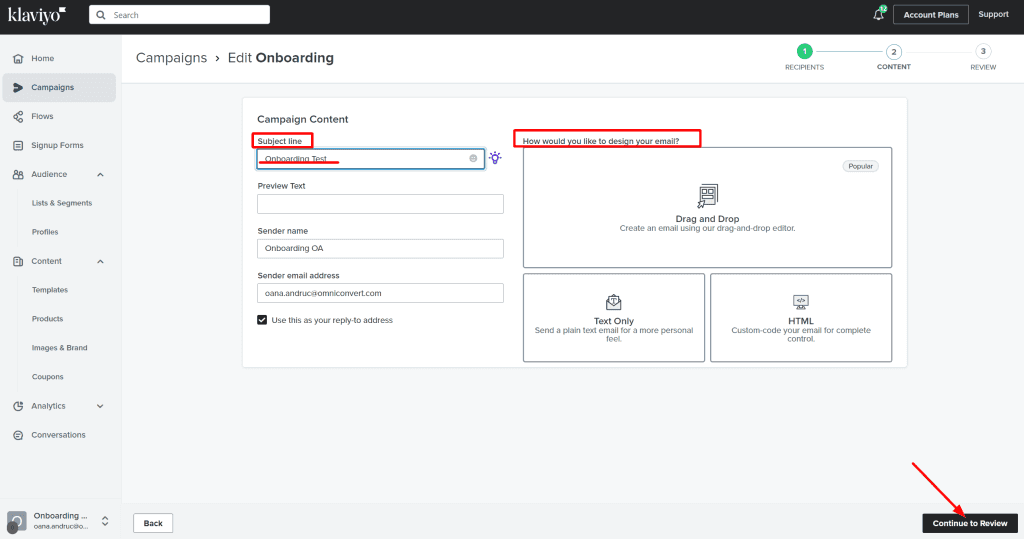This screenshot has width=1024, height=539.
Task: Click the search magnifier icon
Action: point(101,15)
